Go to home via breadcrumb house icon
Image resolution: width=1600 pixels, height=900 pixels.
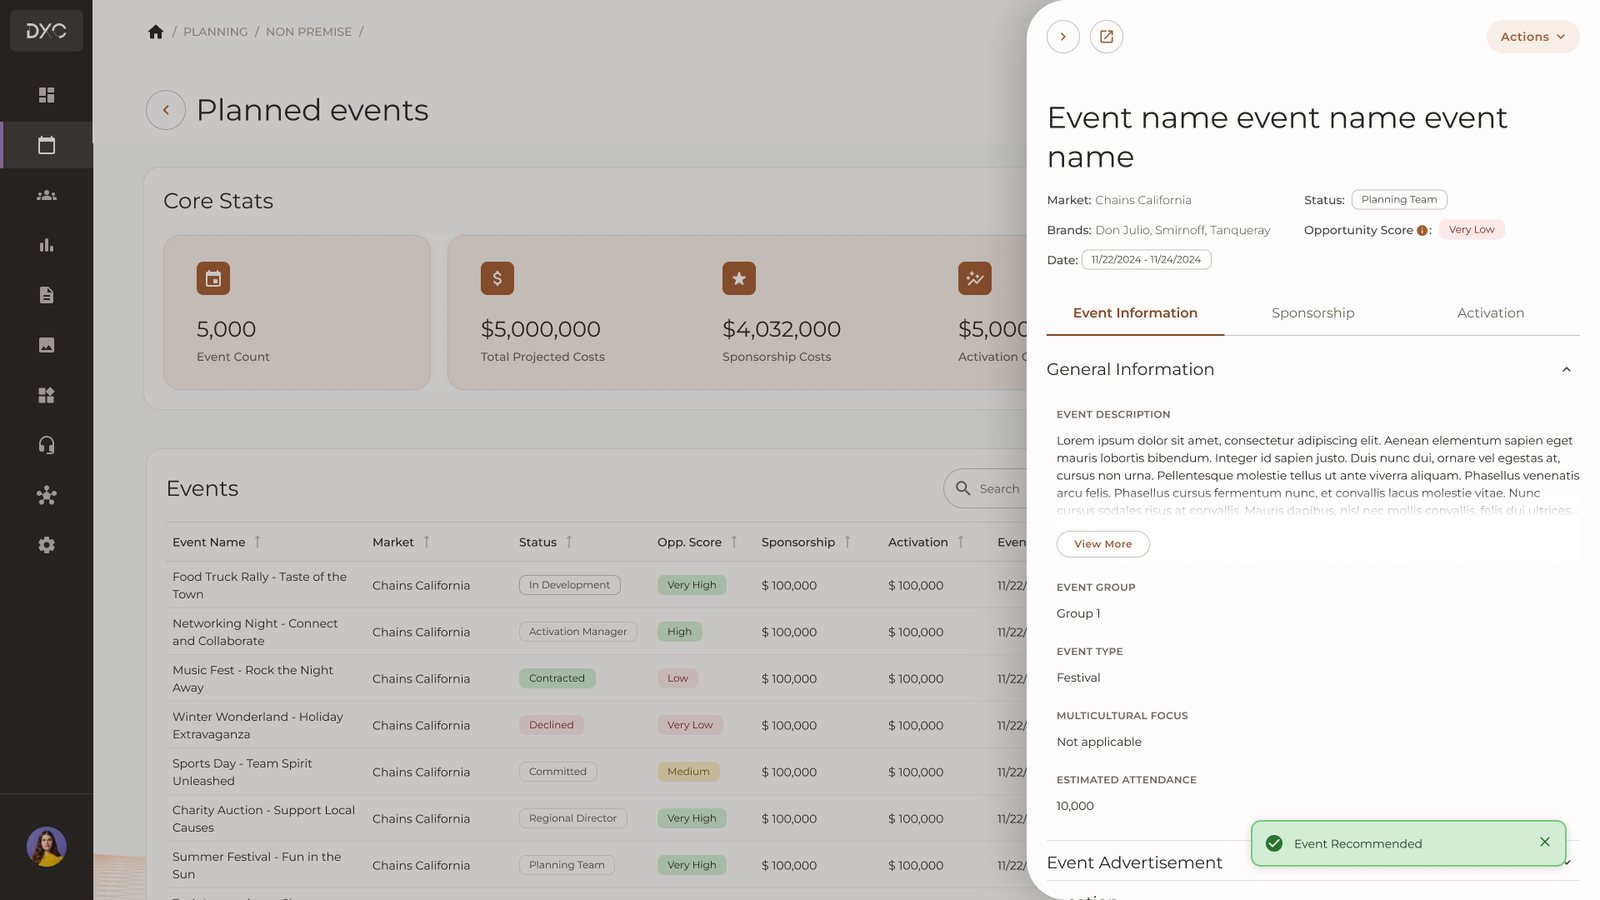[x=155, y=32]
